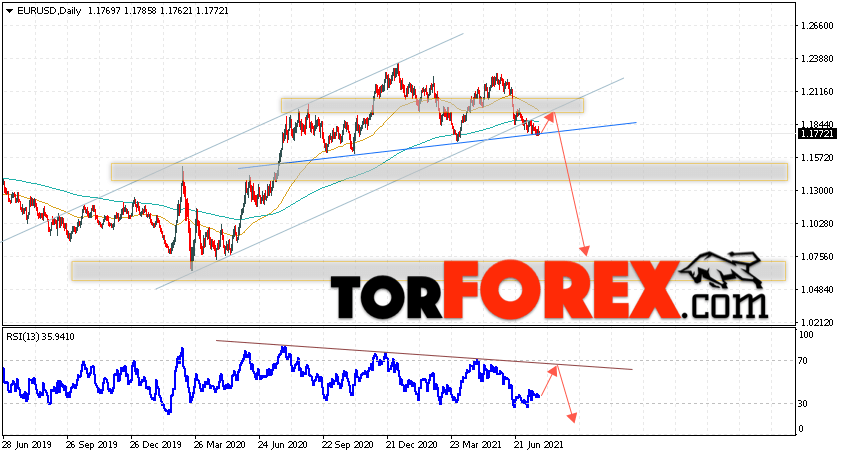Select the 26 Dec 2019 date label

pos(156,445)
